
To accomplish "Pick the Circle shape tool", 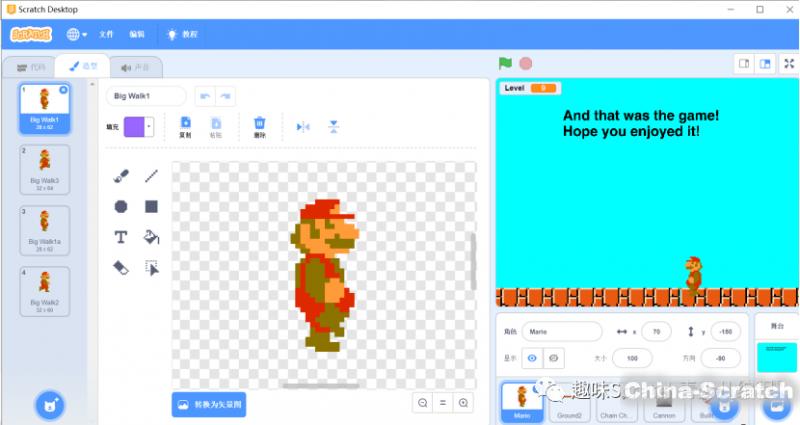I will (x=121, y=206).
